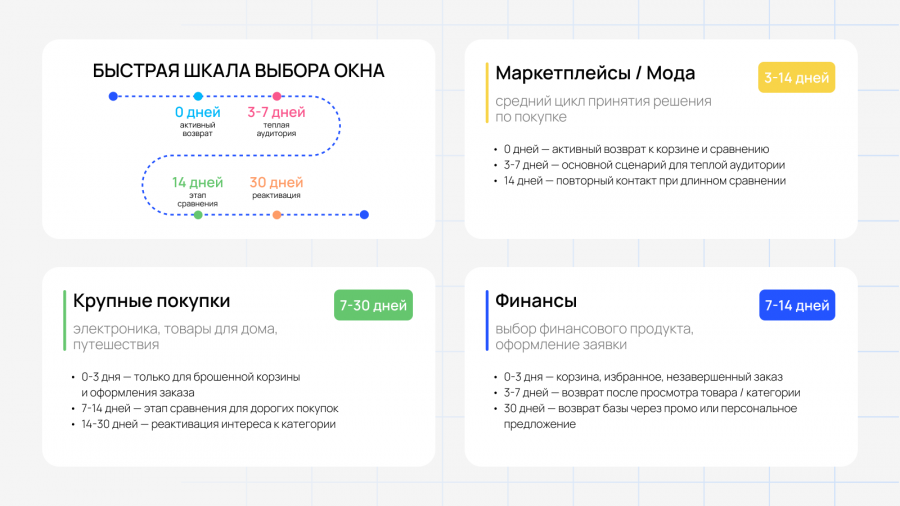Click bullet "3-7 дней — основной сценарий"
The height and width of the screenshot is (506, 900).
point(644,165)
